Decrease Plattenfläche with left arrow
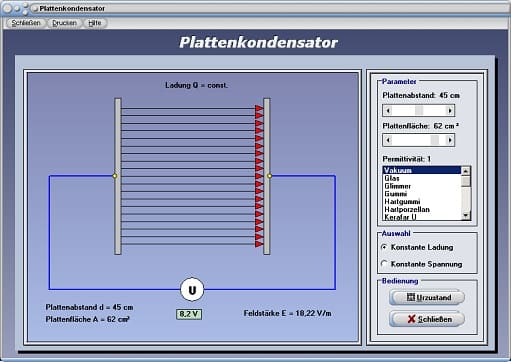Viewport: 511px width, 362px height. 388,140
